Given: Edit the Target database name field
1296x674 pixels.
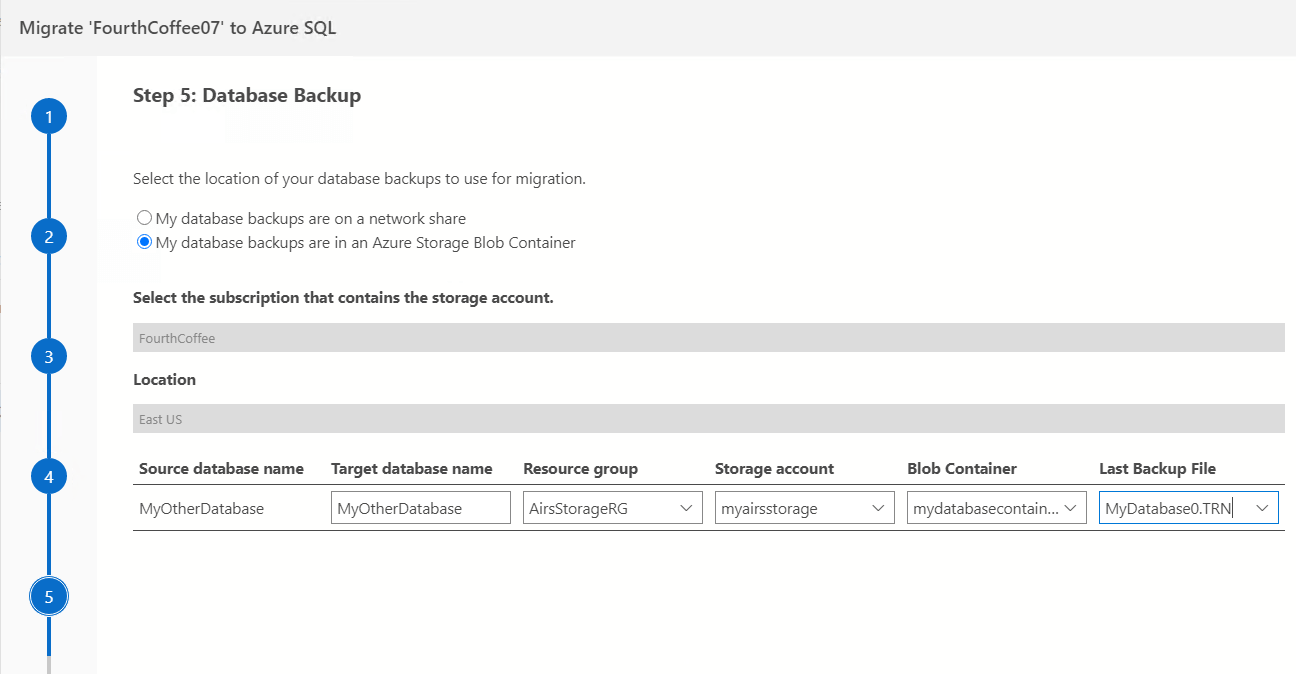Looking at the screenshot, I should (x=420, y=508).
